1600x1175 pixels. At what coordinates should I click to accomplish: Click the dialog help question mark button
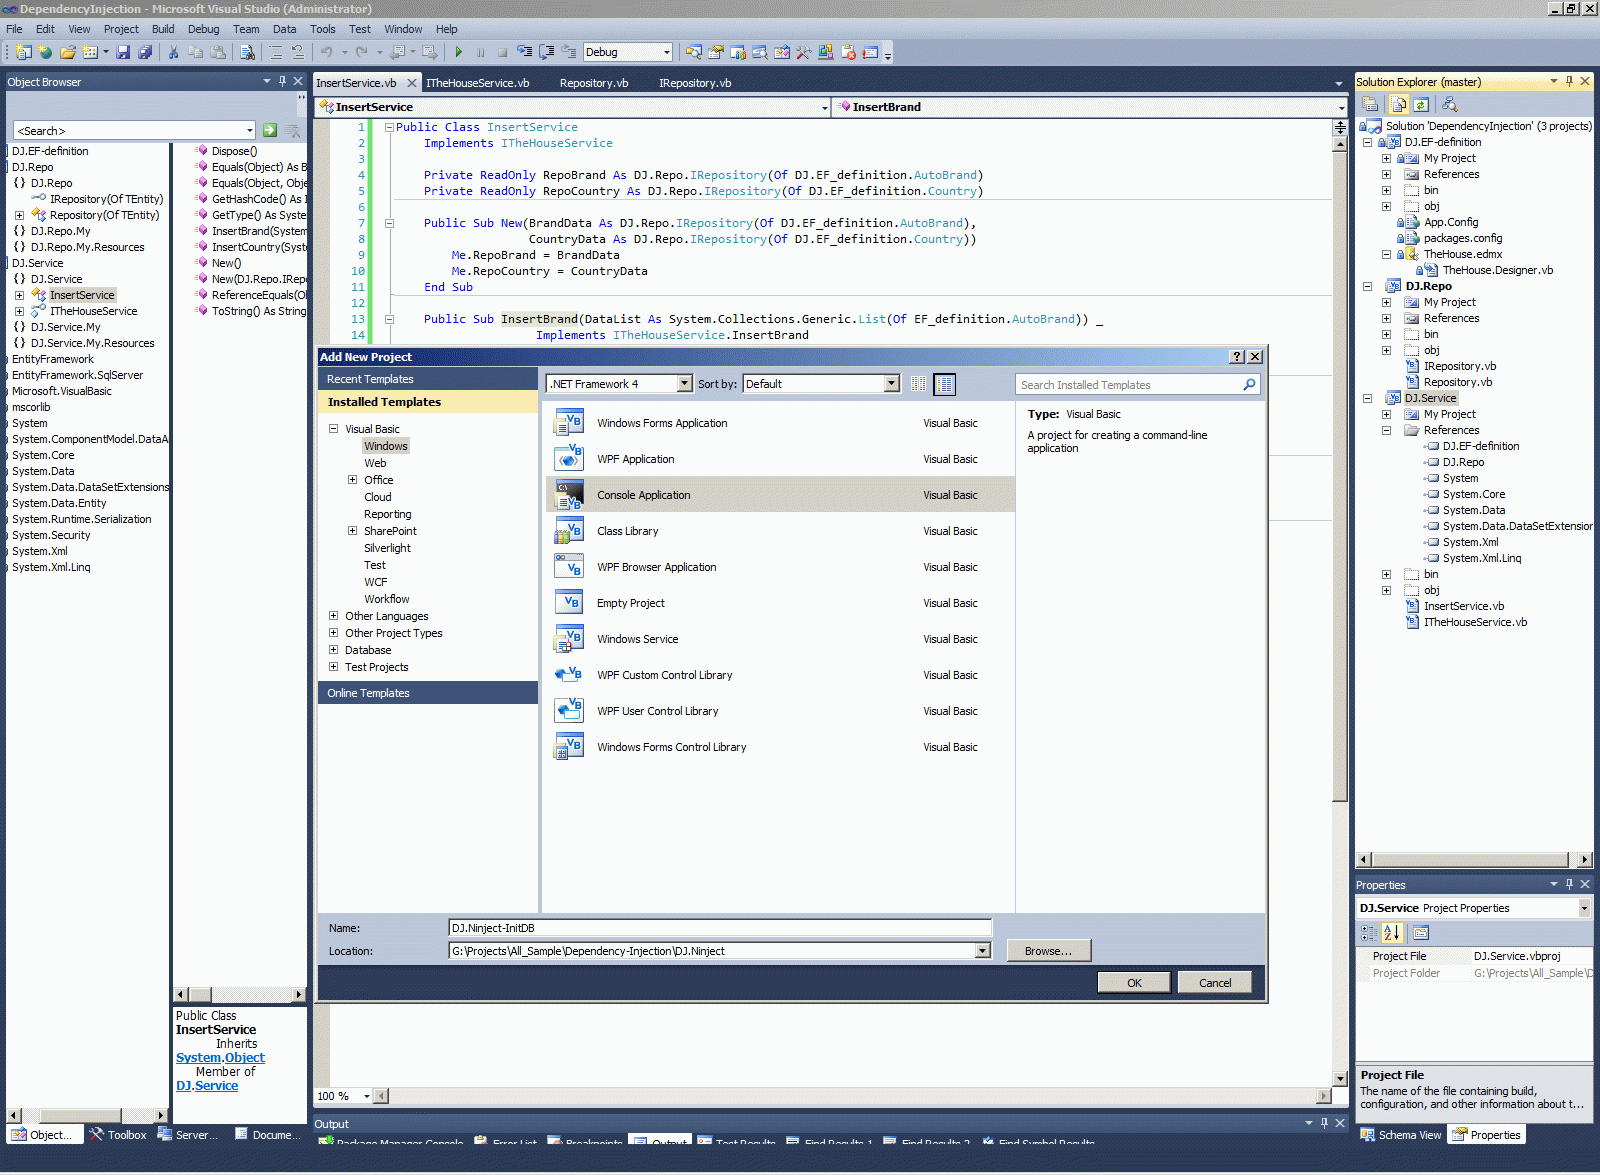tap(1238, 357)
